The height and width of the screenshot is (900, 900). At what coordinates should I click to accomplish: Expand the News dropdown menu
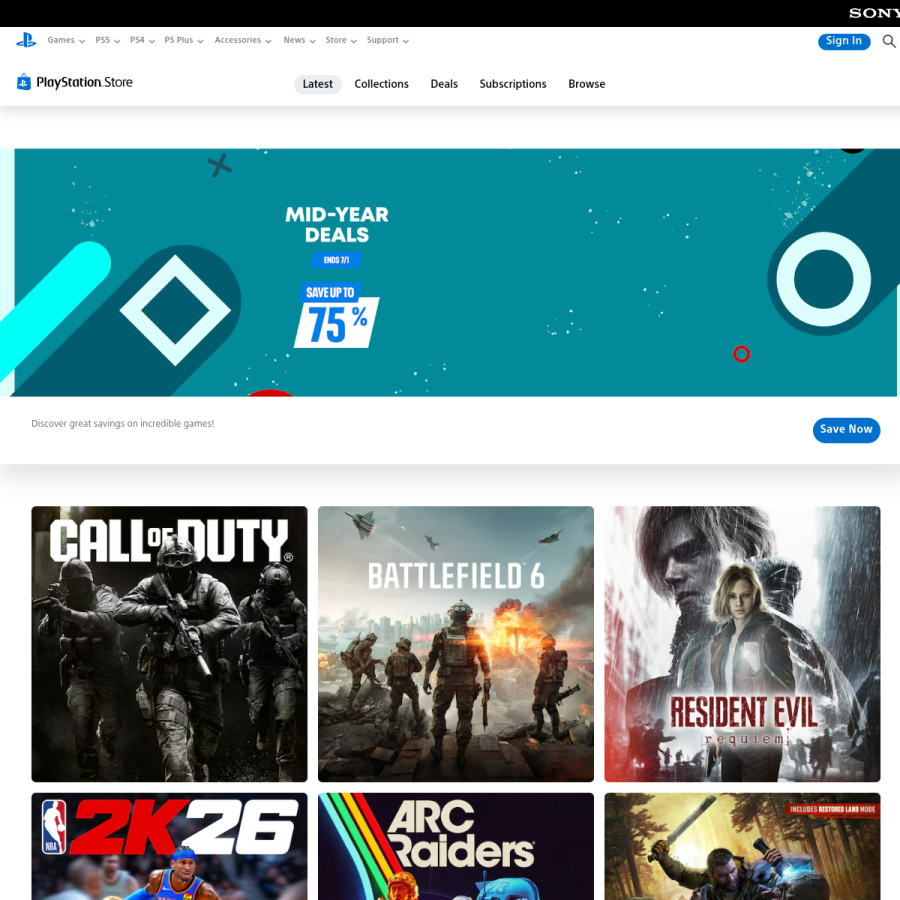pos(299,40)
